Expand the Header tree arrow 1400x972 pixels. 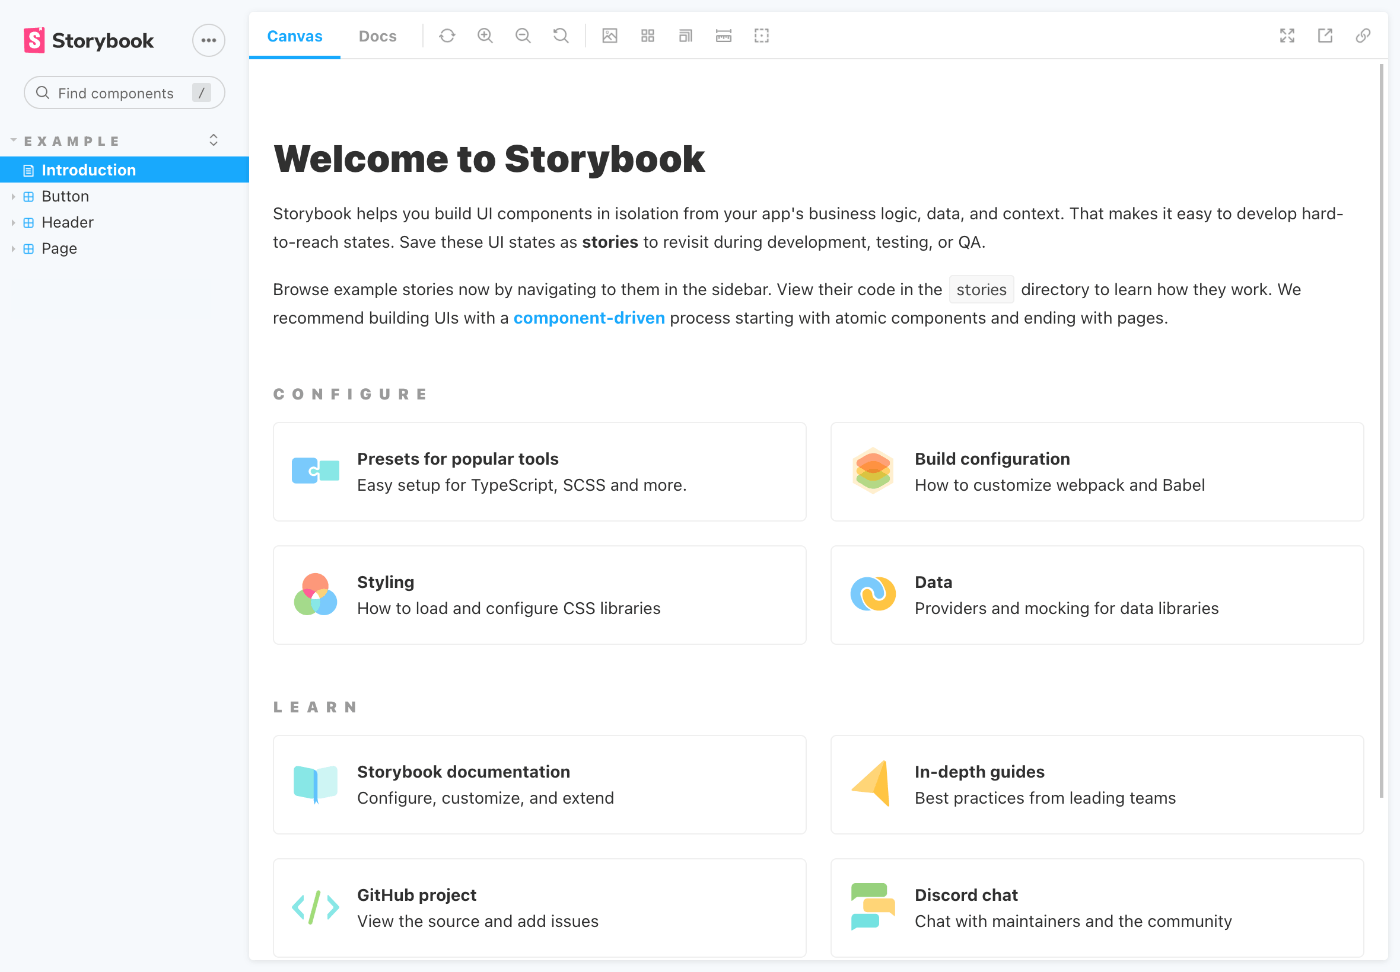(x=13, y=223)
